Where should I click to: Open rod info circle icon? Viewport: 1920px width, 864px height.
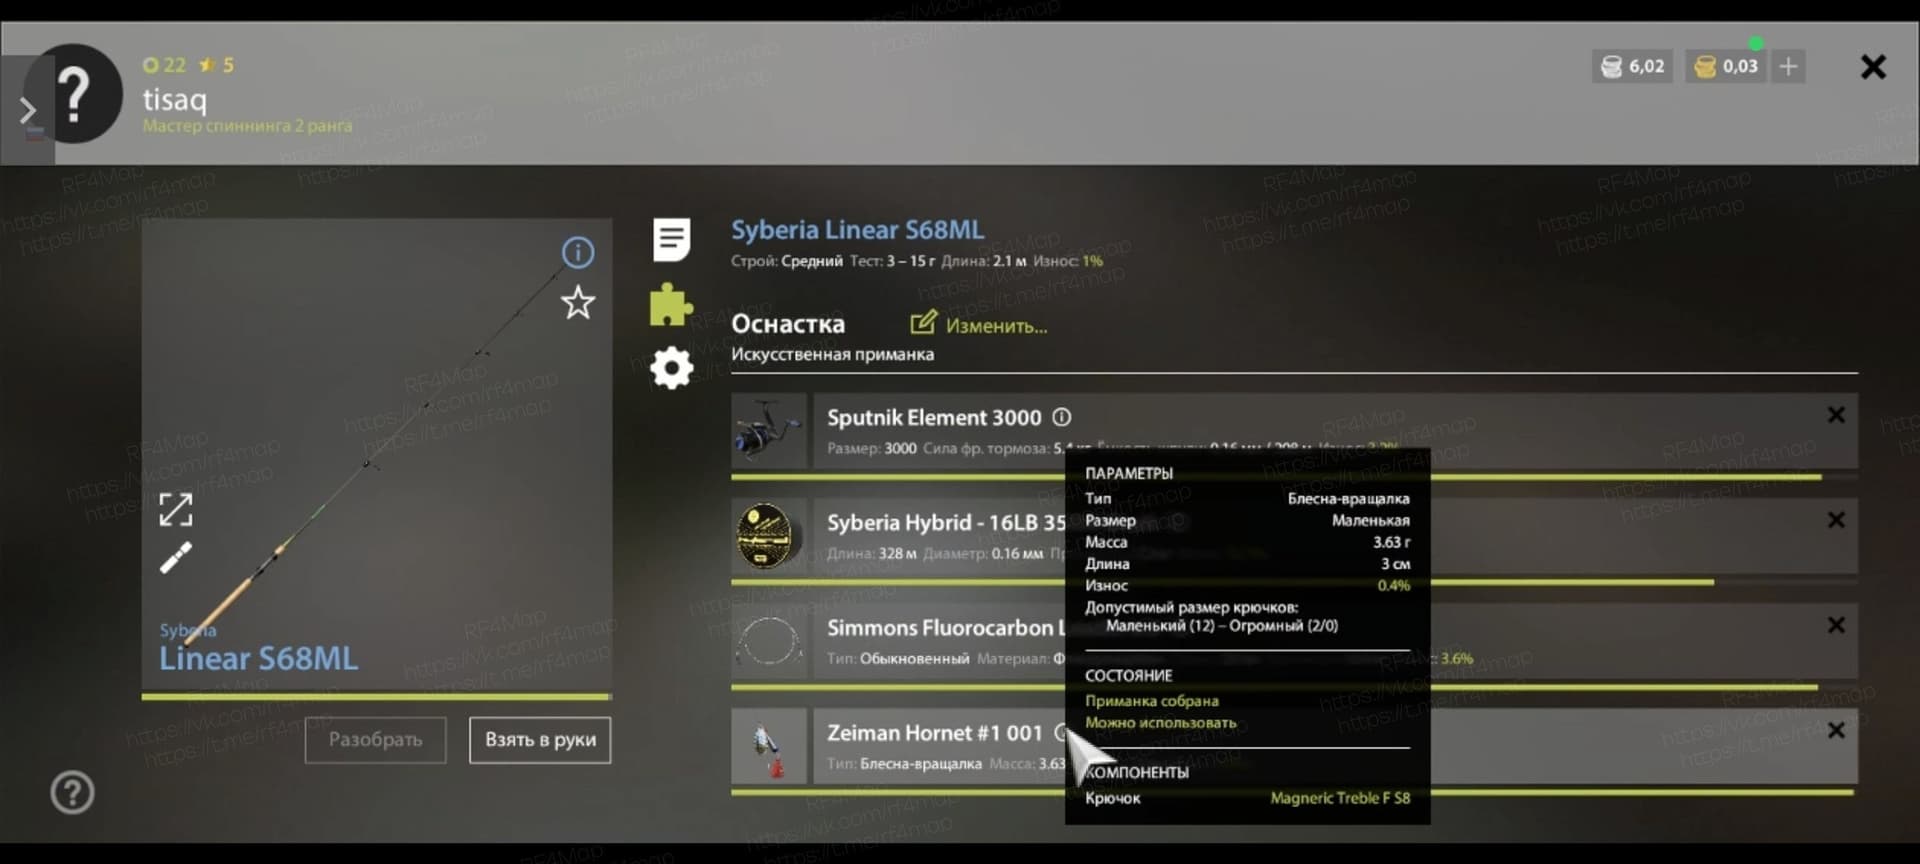[577, 252]
